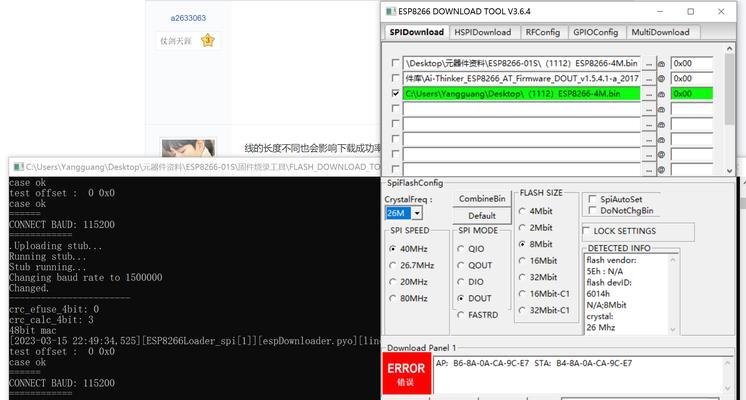Viewport: 746px width, 400px height.
Task: Uncheck the green highlighted ESP8266-4M.bin row
Action: tap(395, 93)
